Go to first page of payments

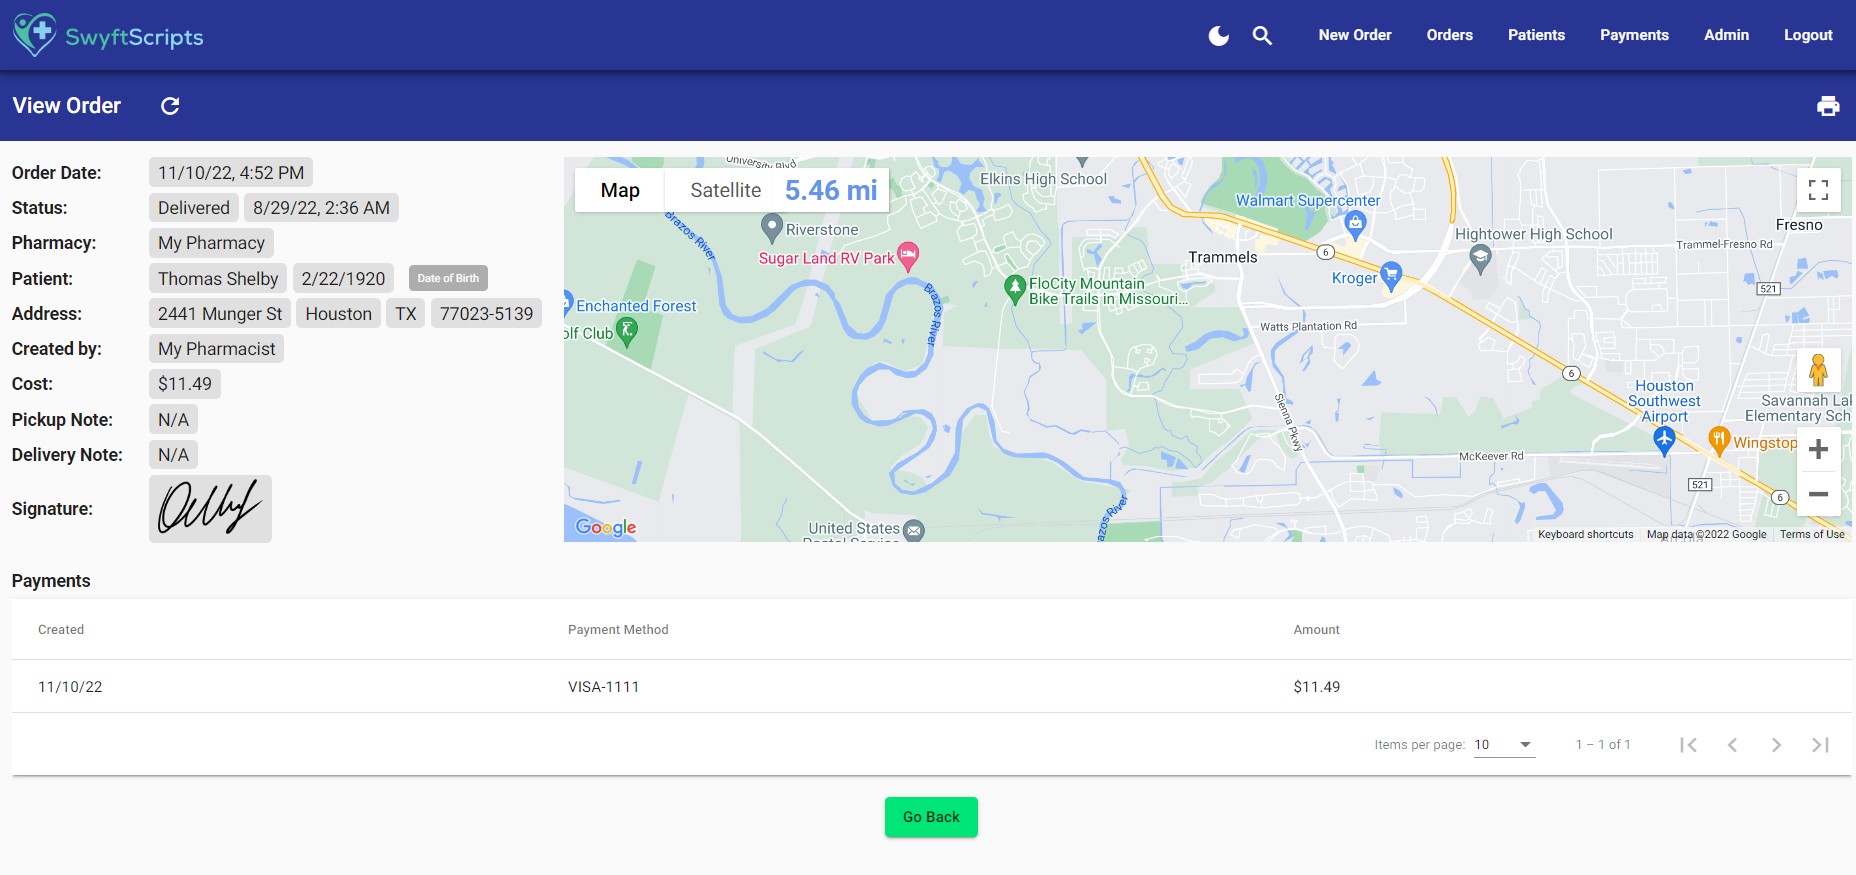(x=1689, y=744)
